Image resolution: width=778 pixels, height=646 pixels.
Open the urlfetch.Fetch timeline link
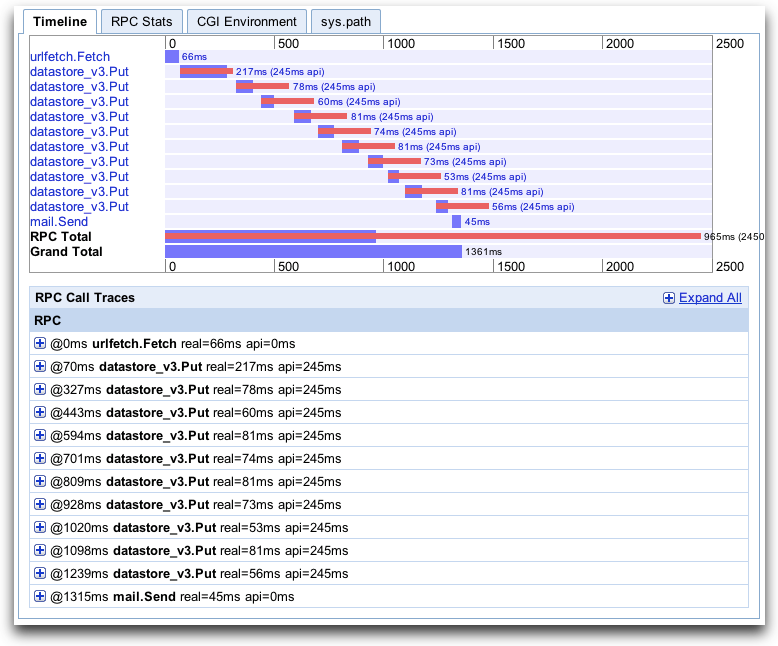(70, 57)
